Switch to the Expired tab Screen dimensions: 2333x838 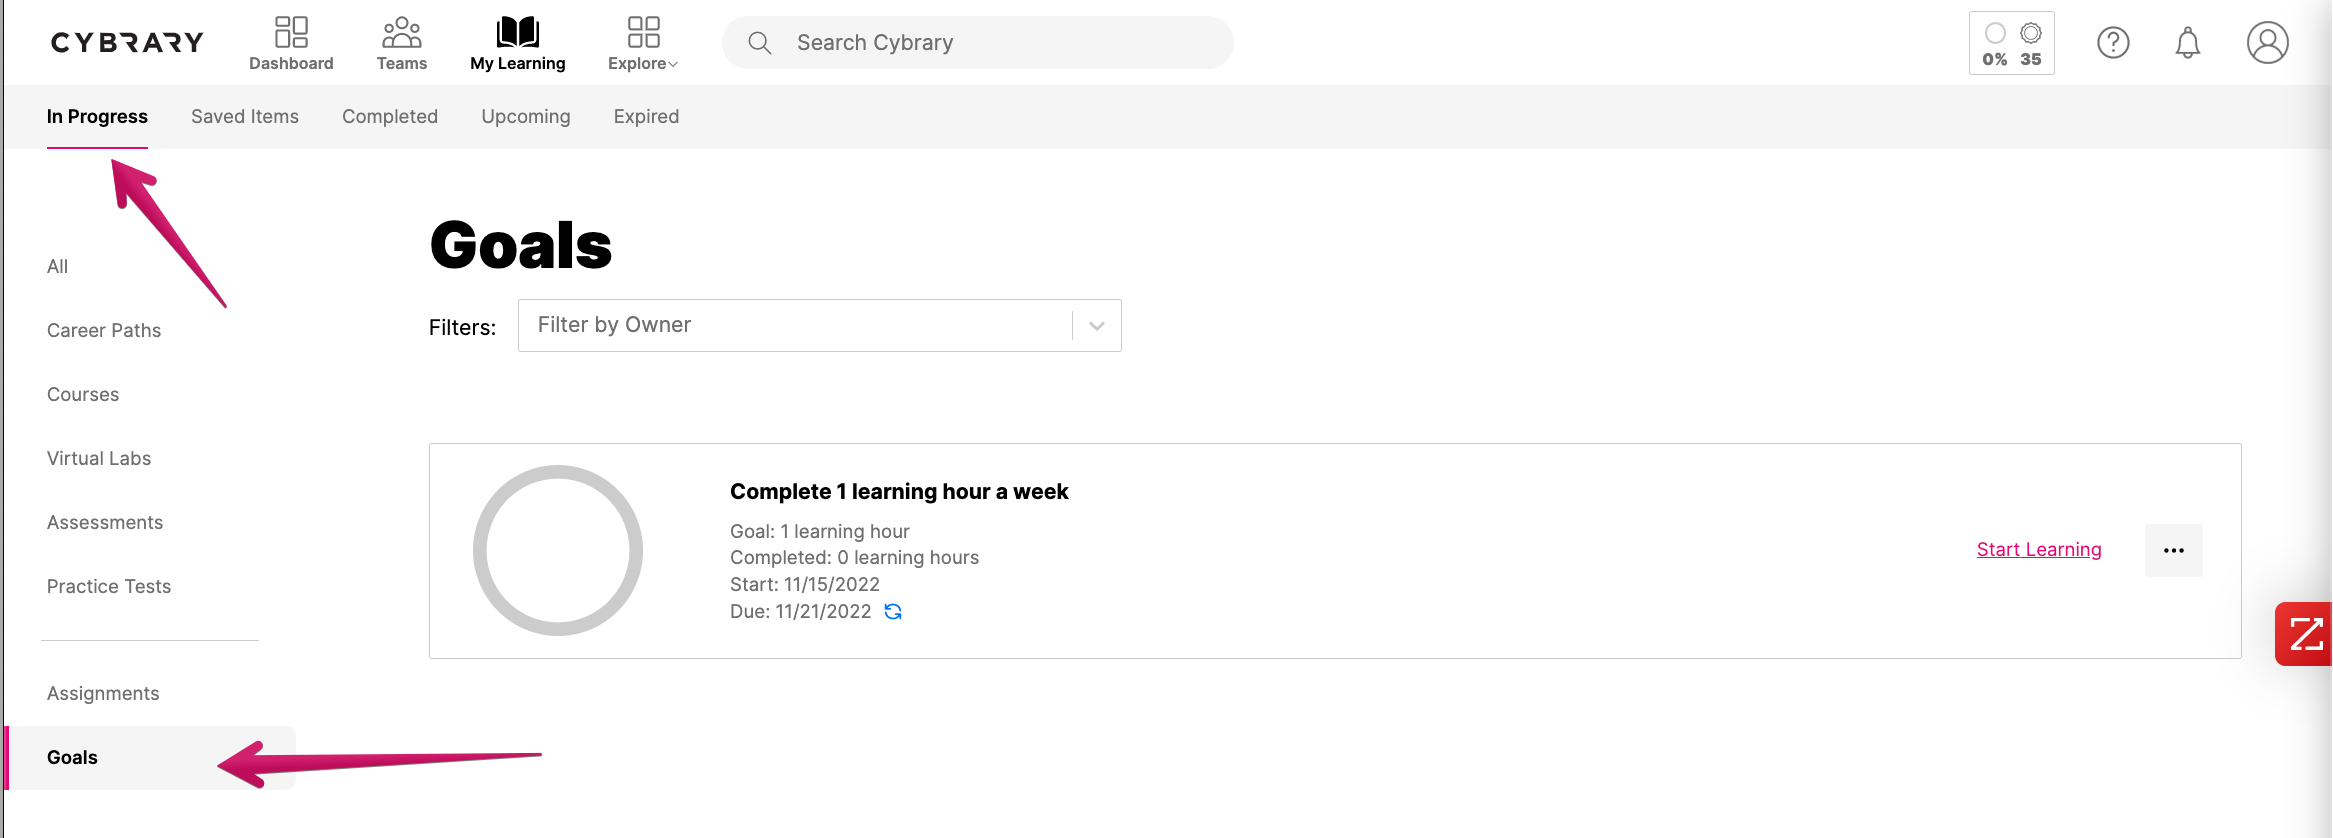tap(646, 117)
